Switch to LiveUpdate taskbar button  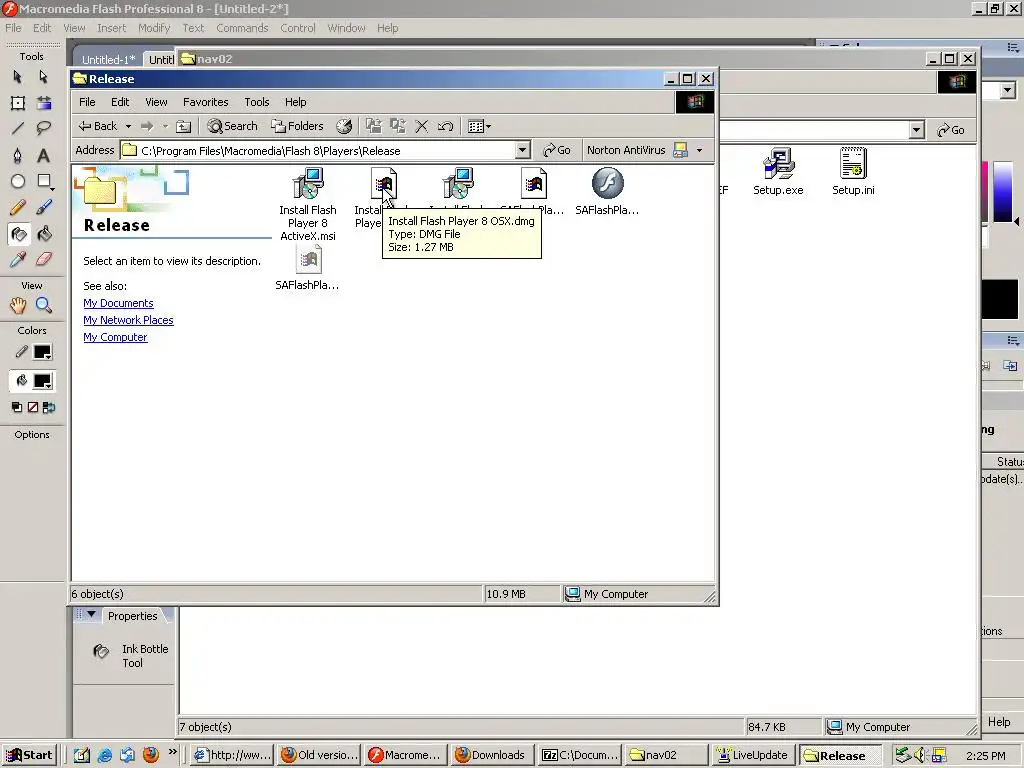tap(752, 755)
